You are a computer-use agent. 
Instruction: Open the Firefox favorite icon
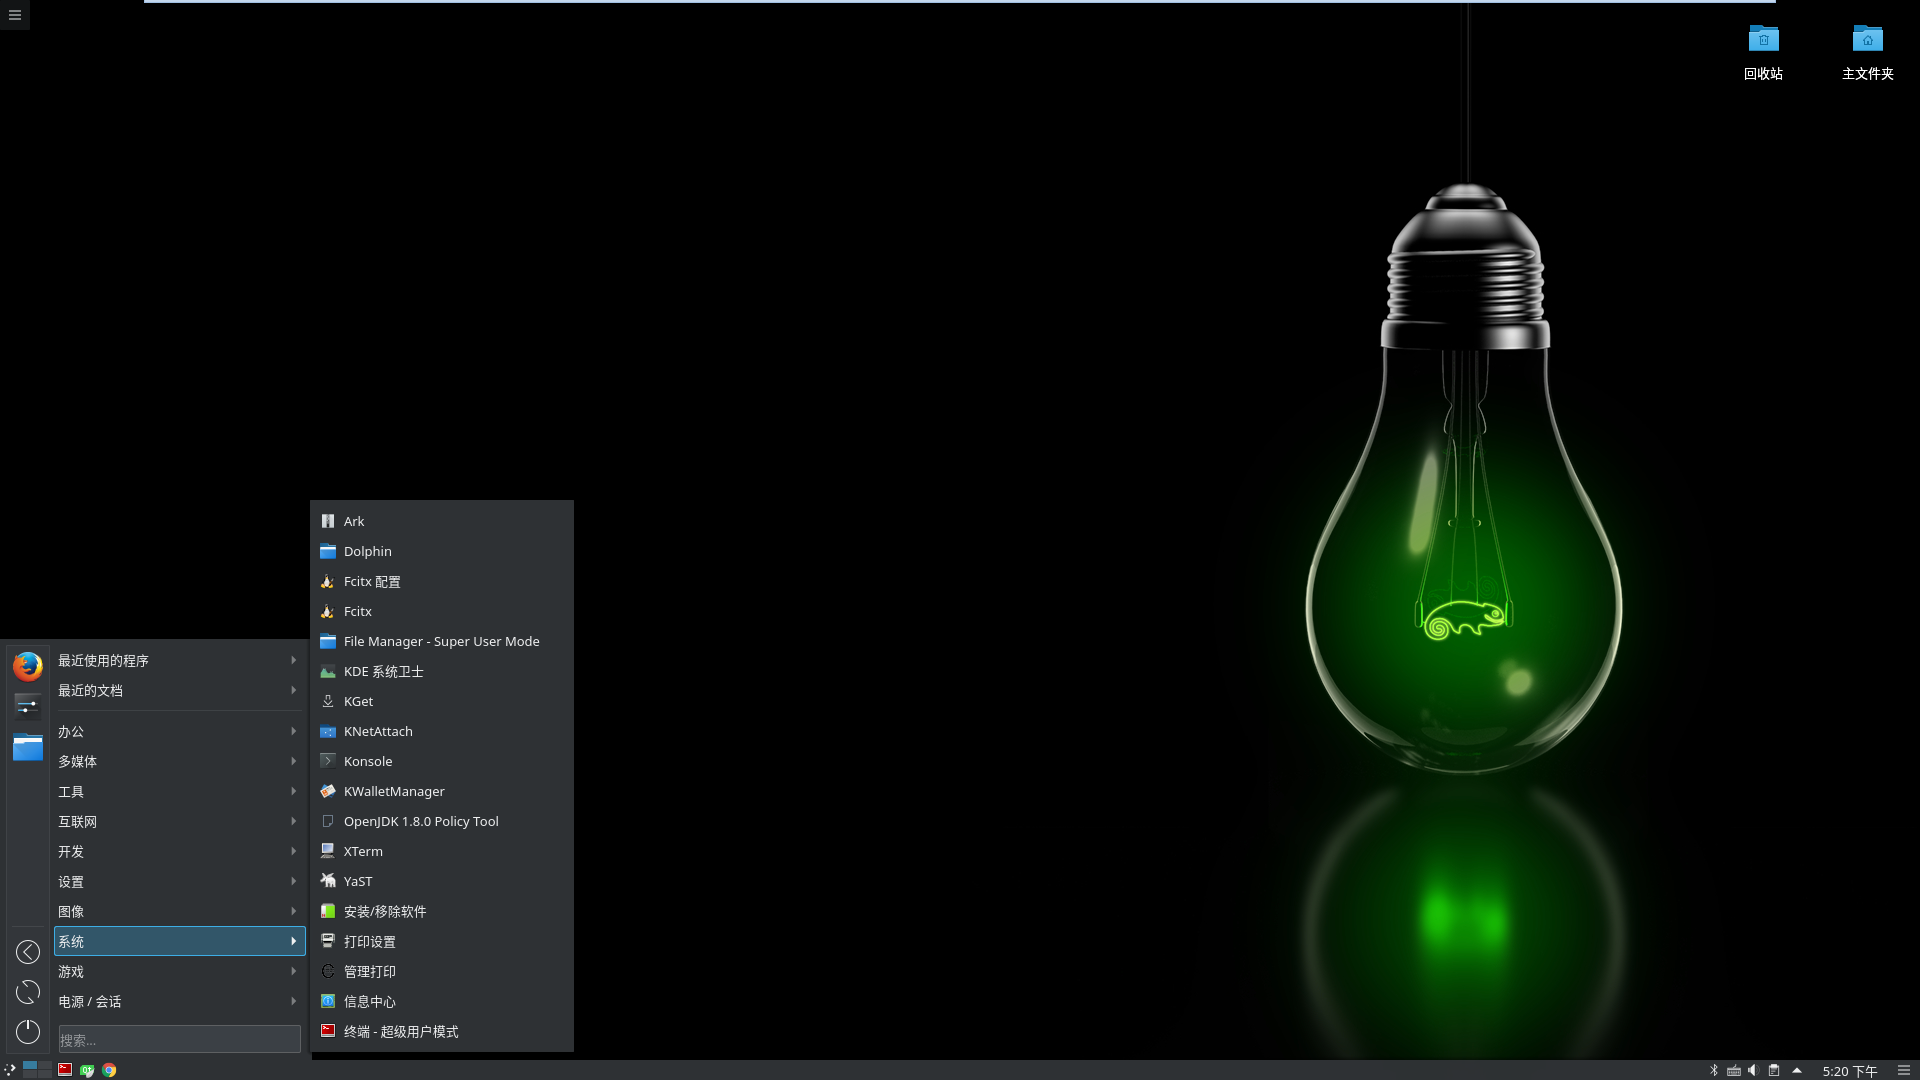(28, 666)
